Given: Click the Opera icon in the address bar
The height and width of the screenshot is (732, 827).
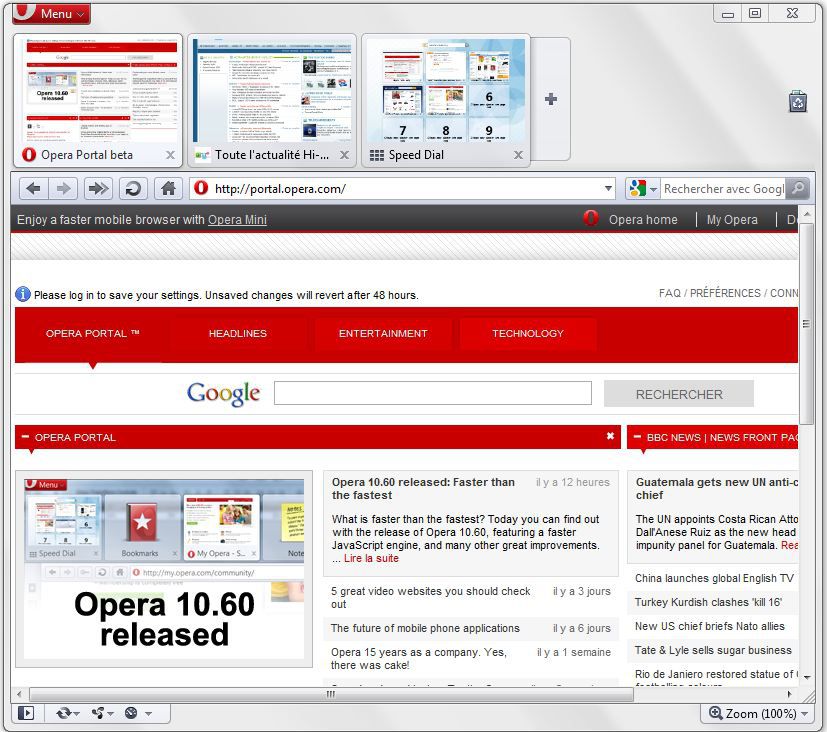Looking at the screenshot, I should click(x=201, y=188).
